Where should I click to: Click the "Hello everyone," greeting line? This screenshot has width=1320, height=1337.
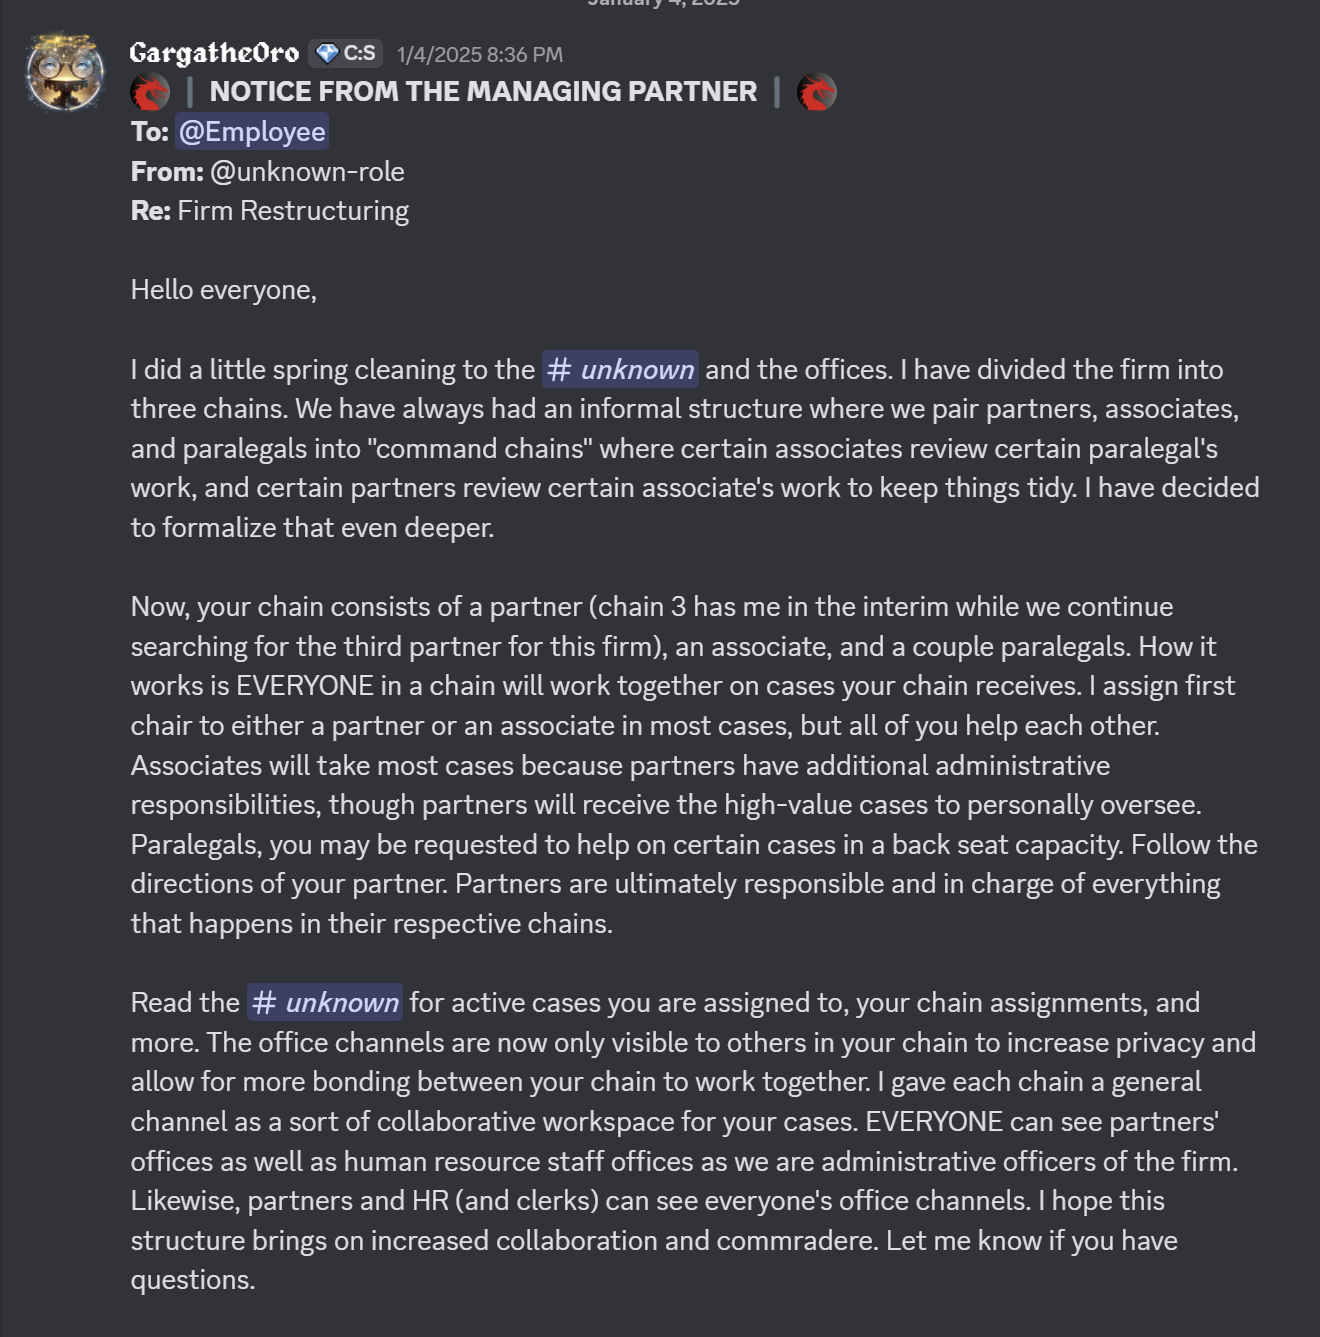pyautogui.click(x=224, y=290)
